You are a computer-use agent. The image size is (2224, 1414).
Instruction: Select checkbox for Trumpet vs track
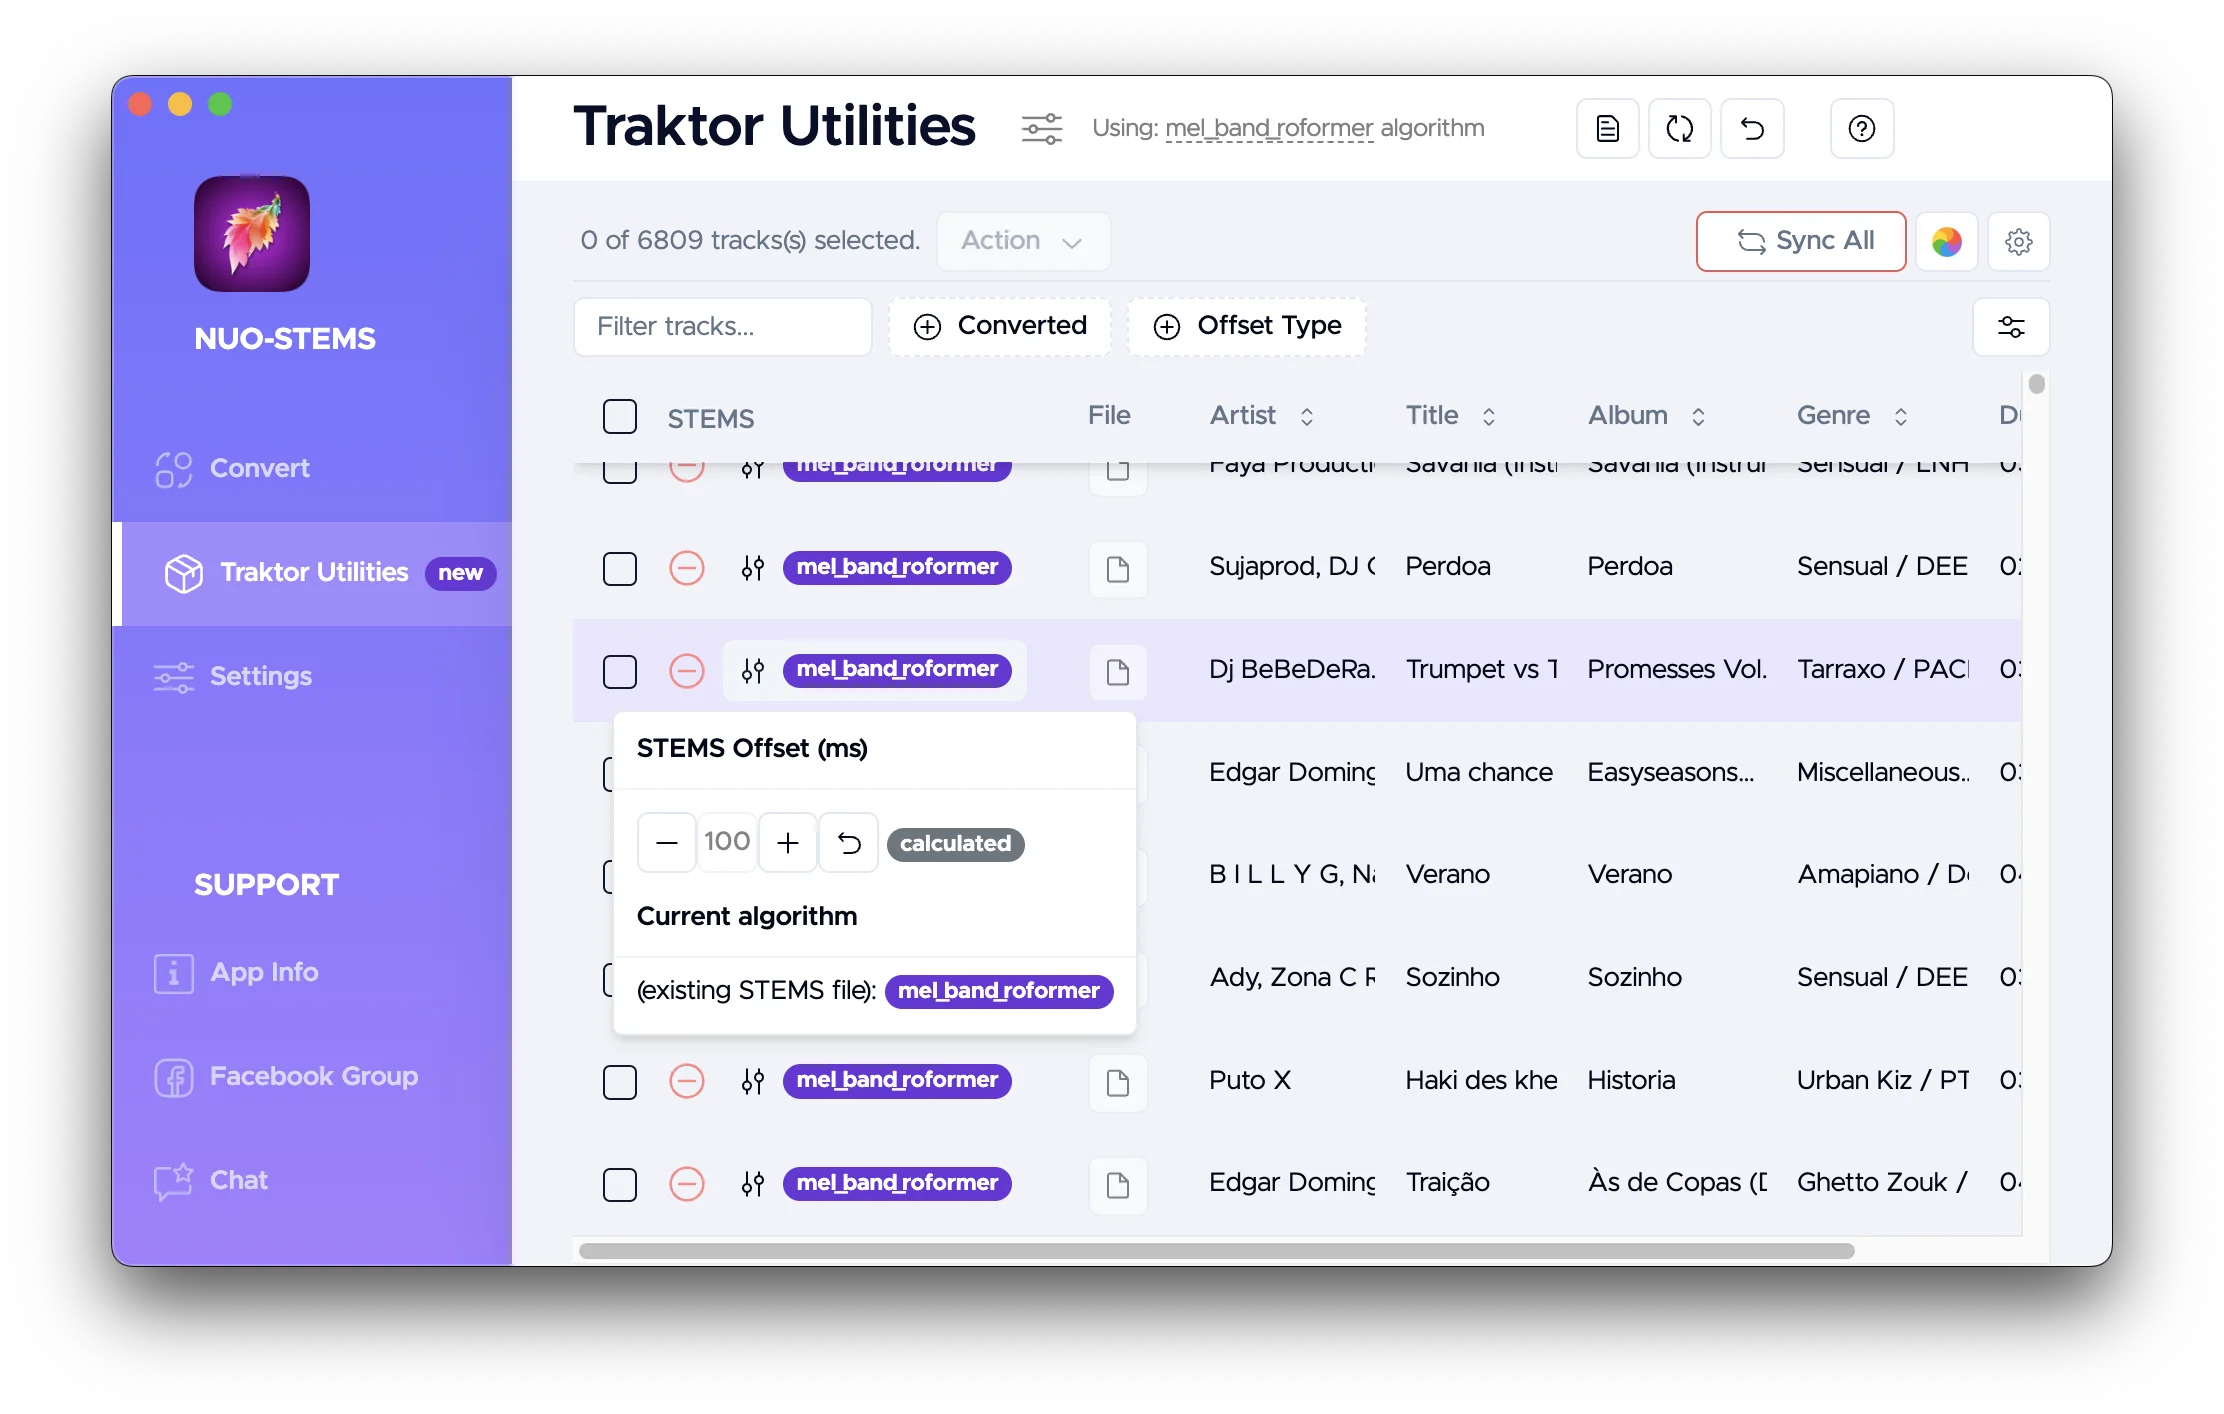point(620,671)
